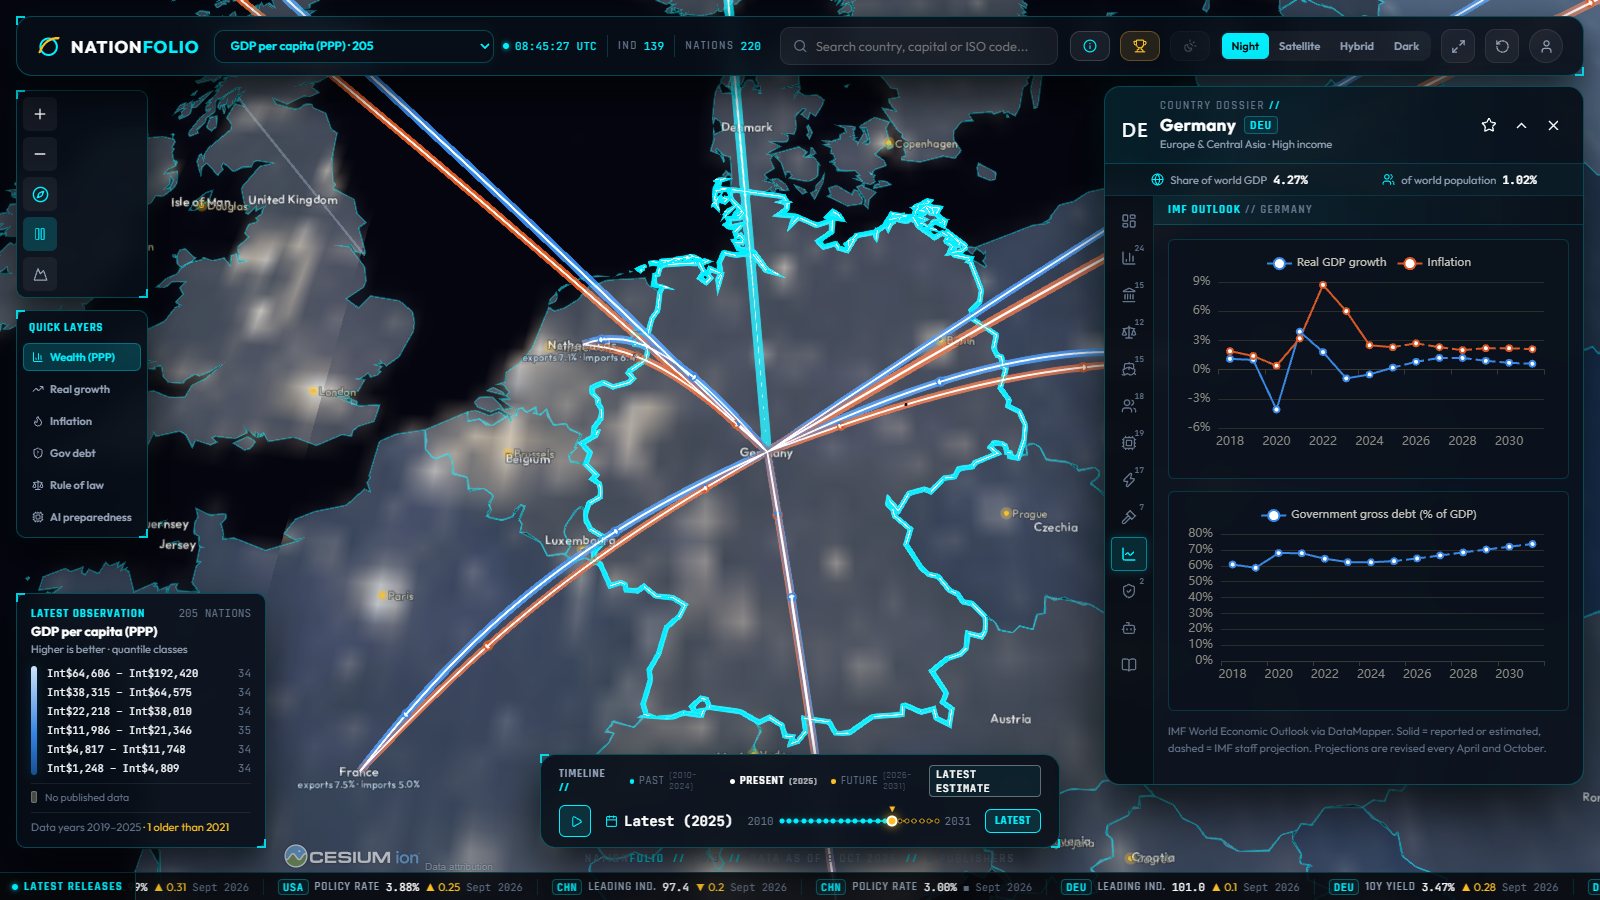Image resolution: width=1600 pixels, height=900 pixels.
Task: Open the scales of justice section icon (12)
Action: (1129, 332)
